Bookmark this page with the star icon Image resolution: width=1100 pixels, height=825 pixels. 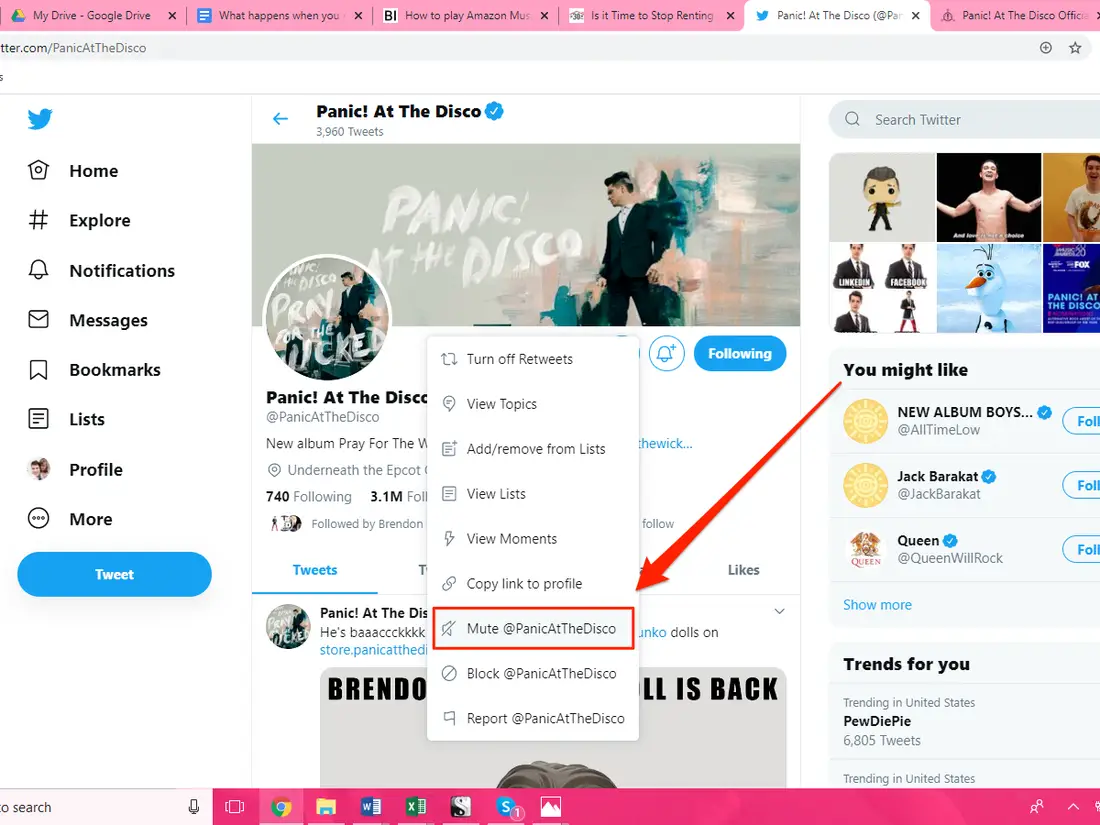[1075, 48]
